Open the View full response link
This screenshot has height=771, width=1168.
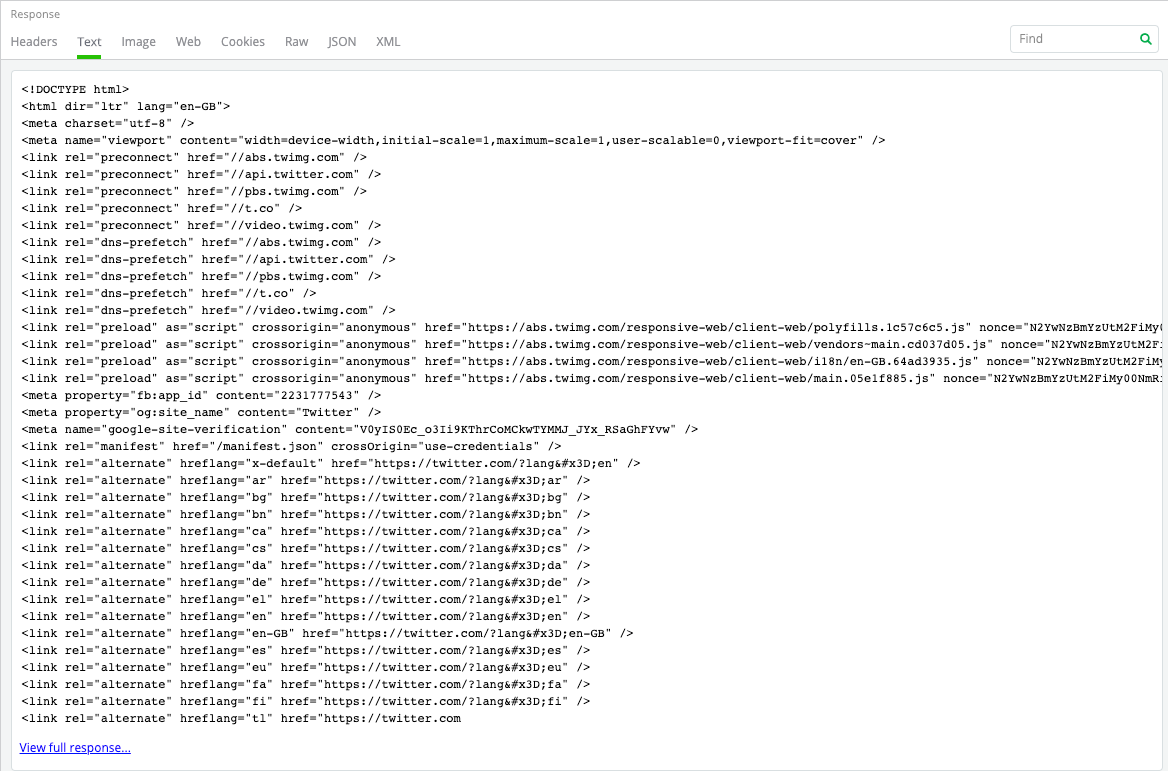75,747
